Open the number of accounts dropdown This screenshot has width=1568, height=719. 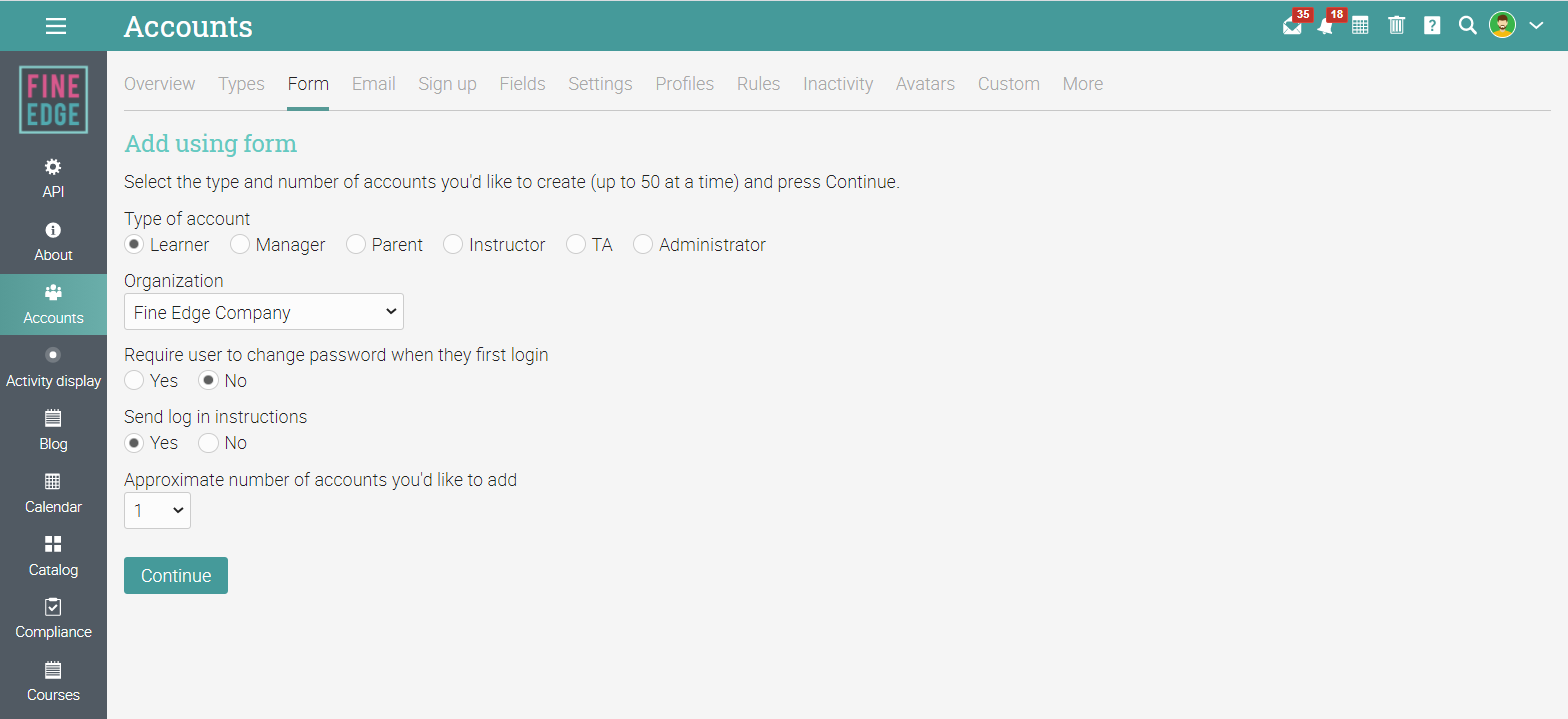click(x=157, y=510)
